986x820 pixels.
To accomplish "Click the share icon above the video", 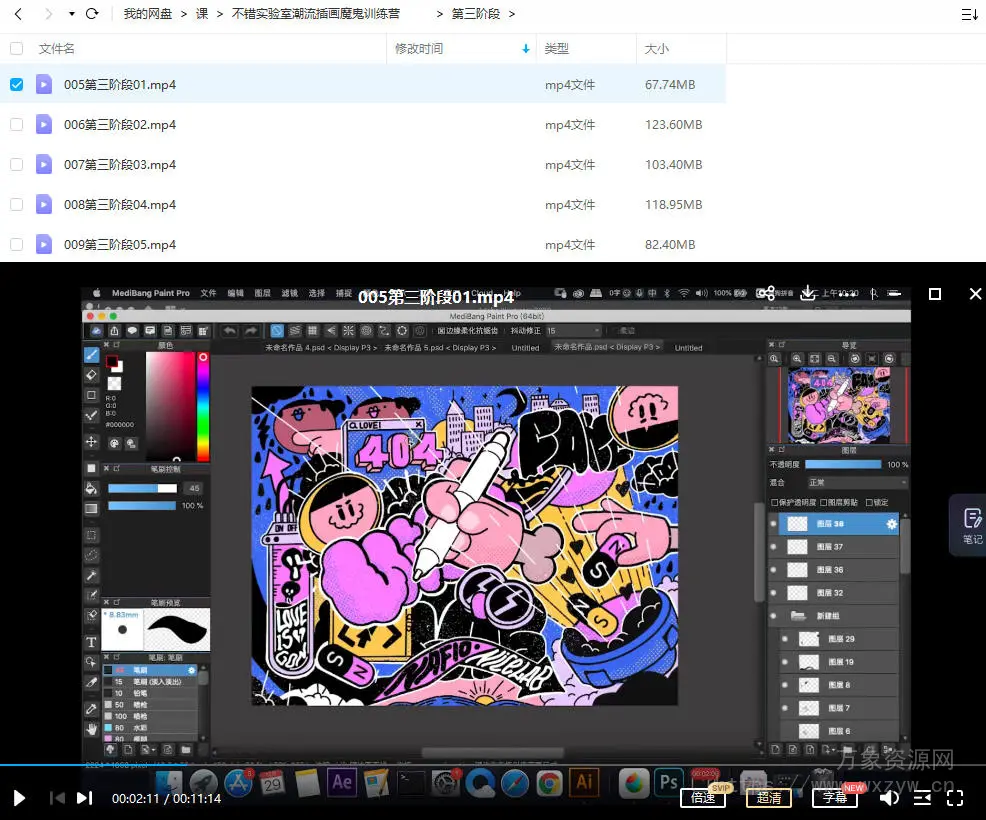I will pos(766,293).
